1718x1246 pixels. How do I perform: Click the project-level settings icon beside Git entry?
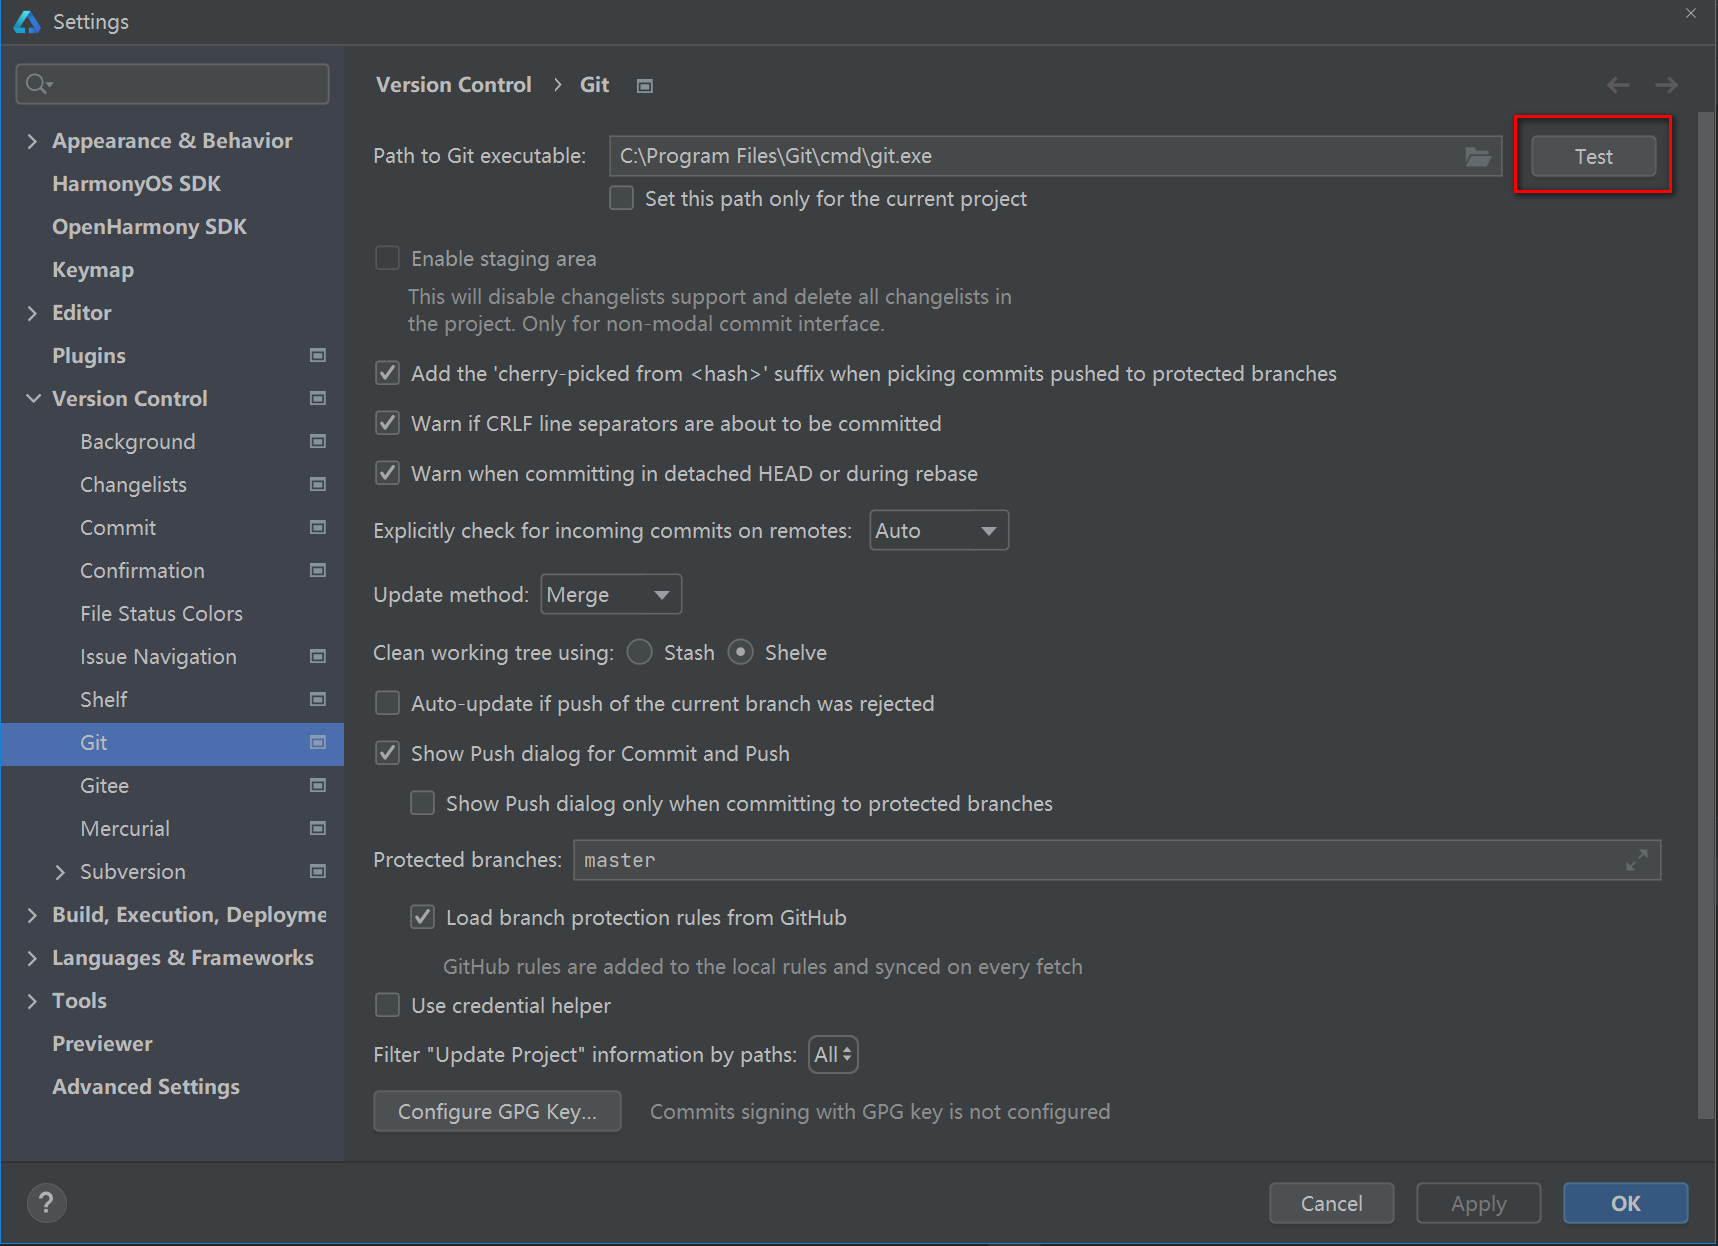click(317, 743)
